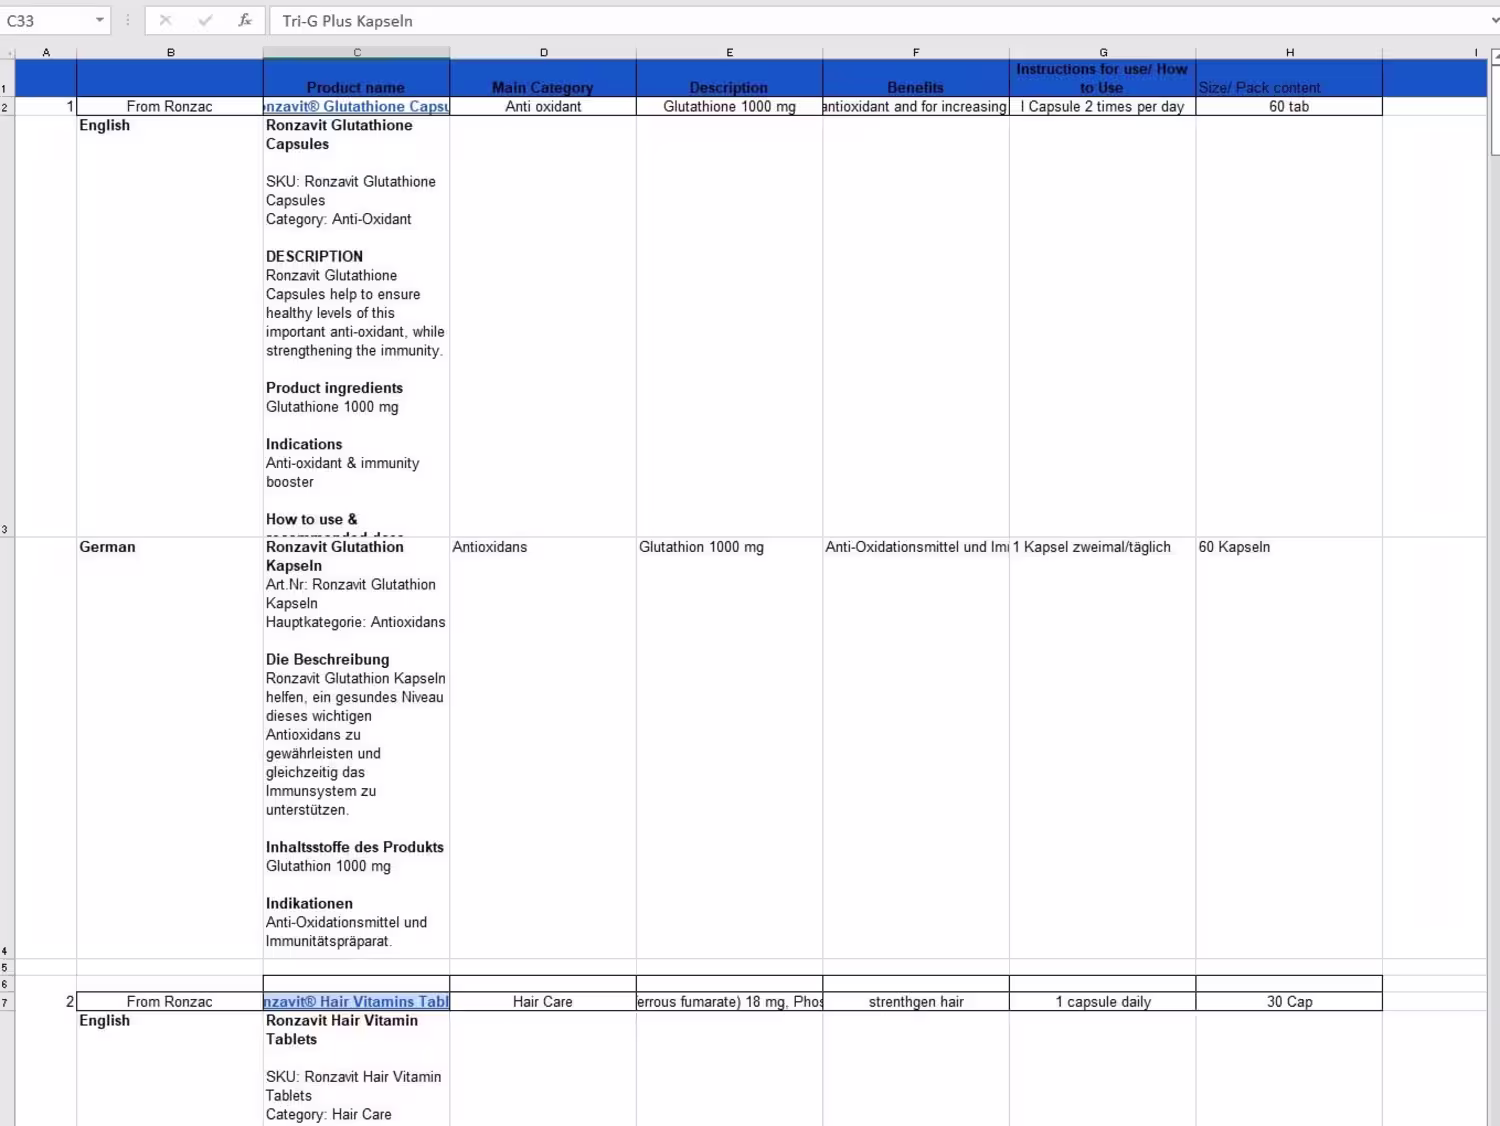Select the '30 Cap' cell
This screenshot has width=1500, height=1126.
coord(1289,1002)
